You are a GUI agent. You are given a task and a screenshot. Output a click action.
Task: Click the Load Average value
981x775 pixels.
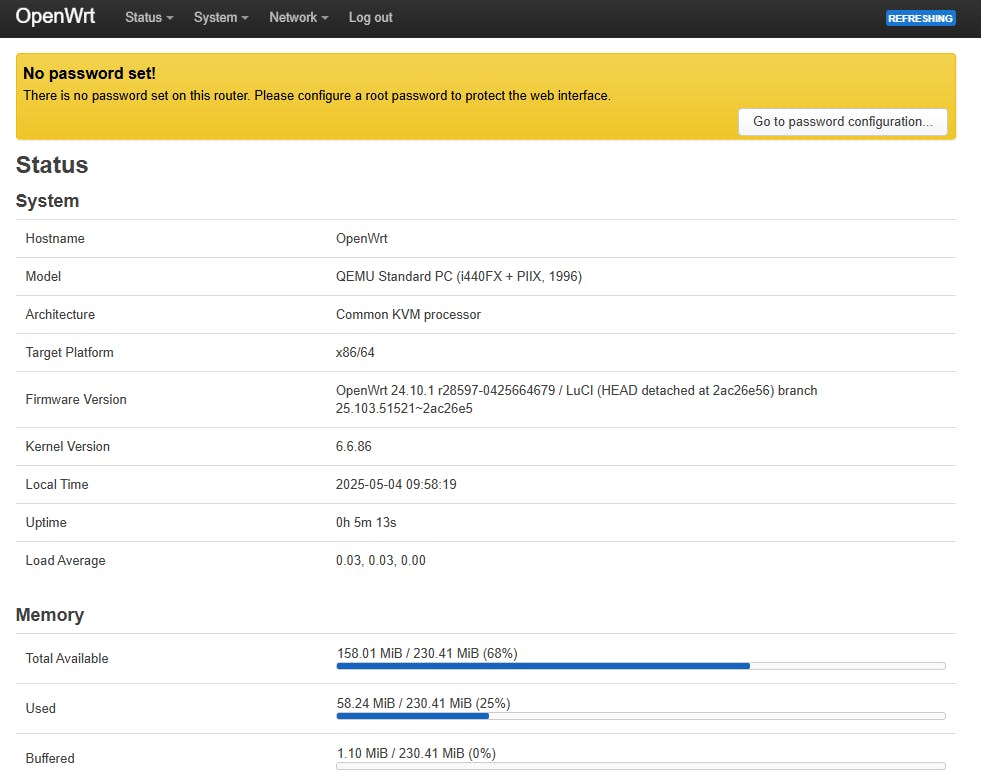pyautogui.click(x=380, y=560)
